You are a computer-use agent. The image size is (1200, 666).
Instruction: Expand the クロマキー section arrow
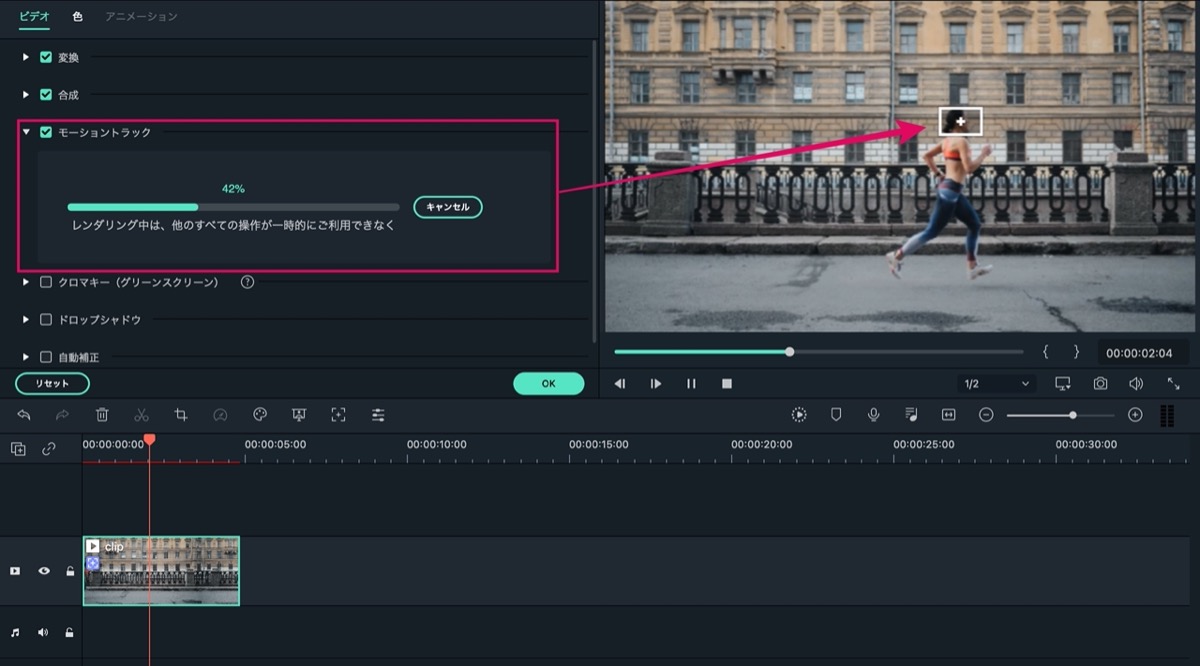tap(26, 282)
